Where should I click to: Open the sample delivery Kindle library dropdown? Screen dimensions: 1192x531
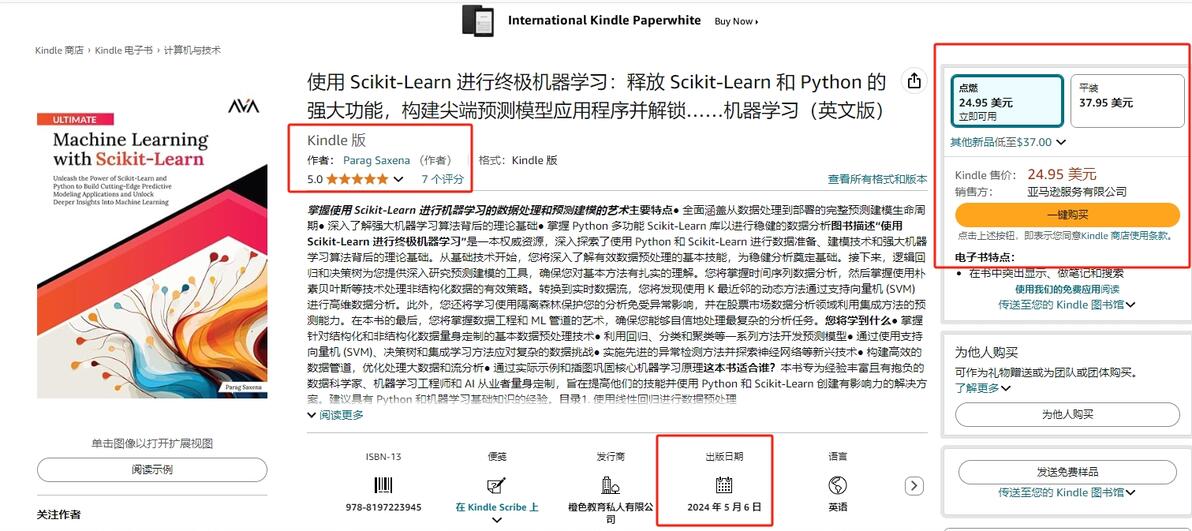click(x=1067, y=492)
